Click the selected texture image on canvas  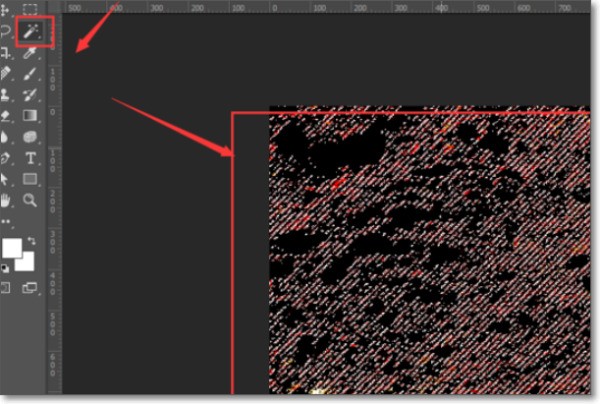430,250
